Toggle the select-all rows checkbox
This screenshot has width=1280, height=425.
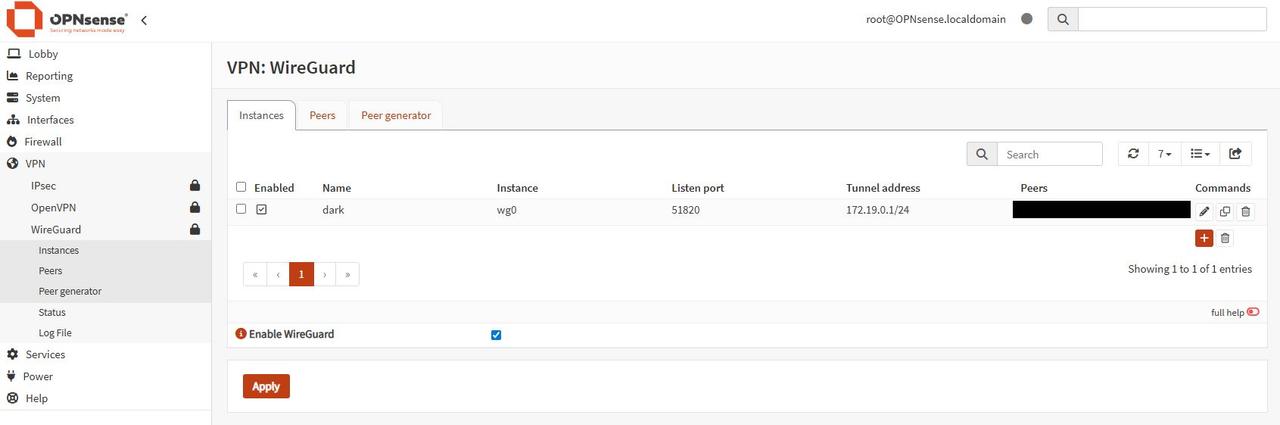[241, 187]
